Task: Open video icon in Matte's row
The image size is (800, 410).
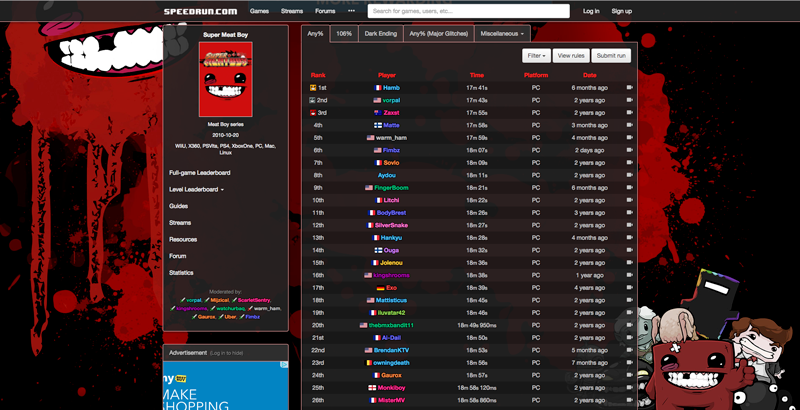Action: pos(629,125)
